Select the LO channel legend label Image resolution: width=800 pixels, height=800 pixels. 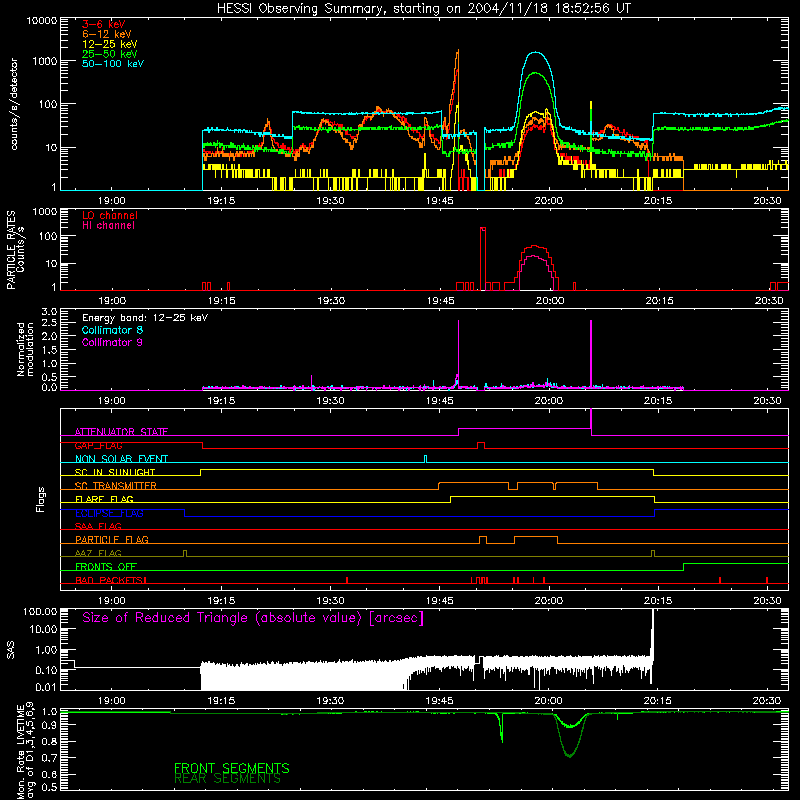tap(110, 215)
